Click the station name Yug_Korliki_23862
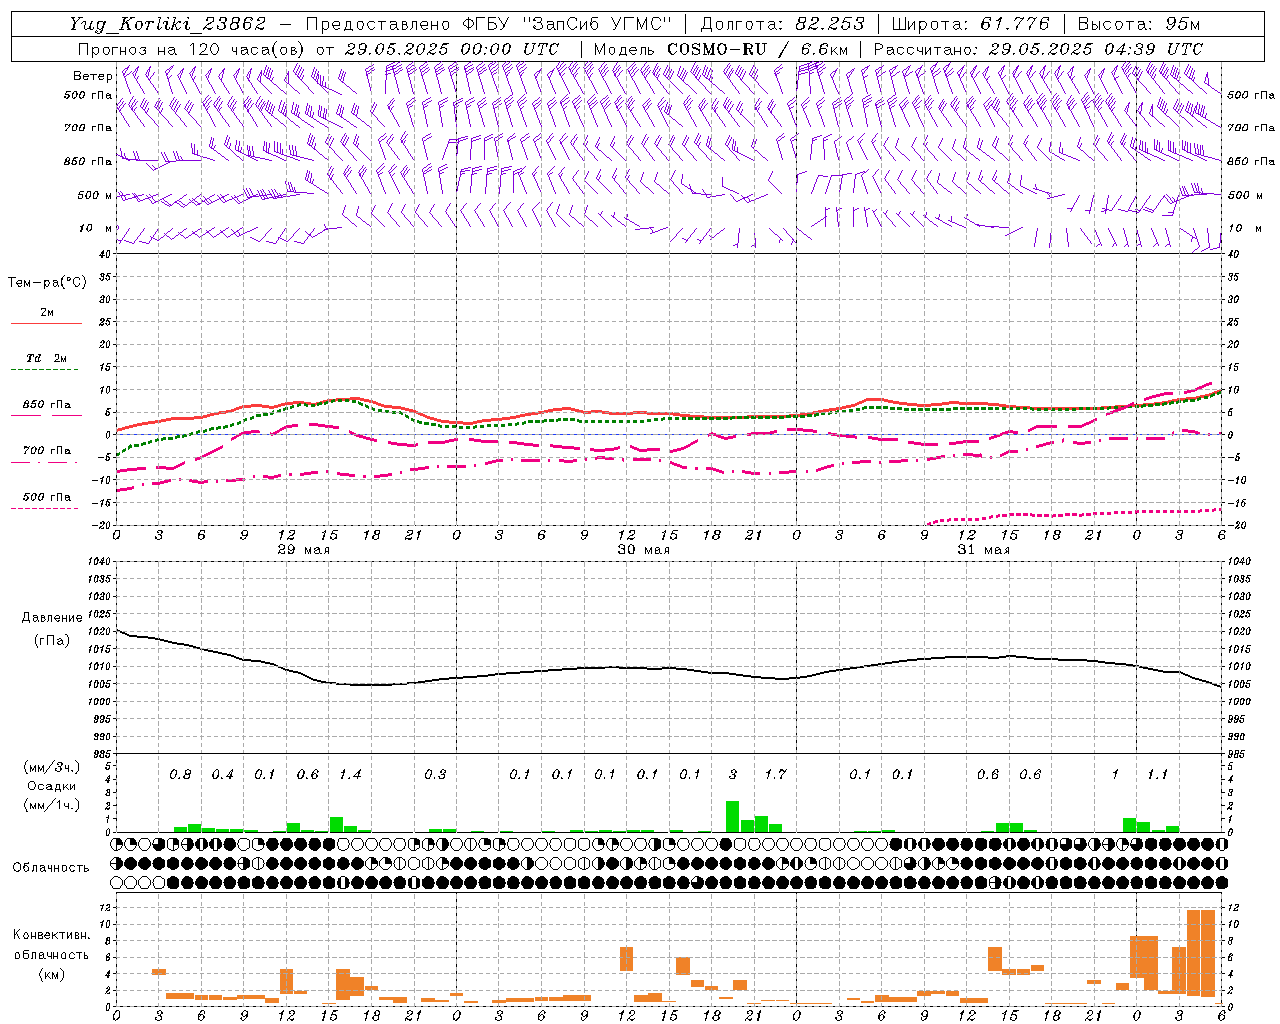 (x=168, y=24)
